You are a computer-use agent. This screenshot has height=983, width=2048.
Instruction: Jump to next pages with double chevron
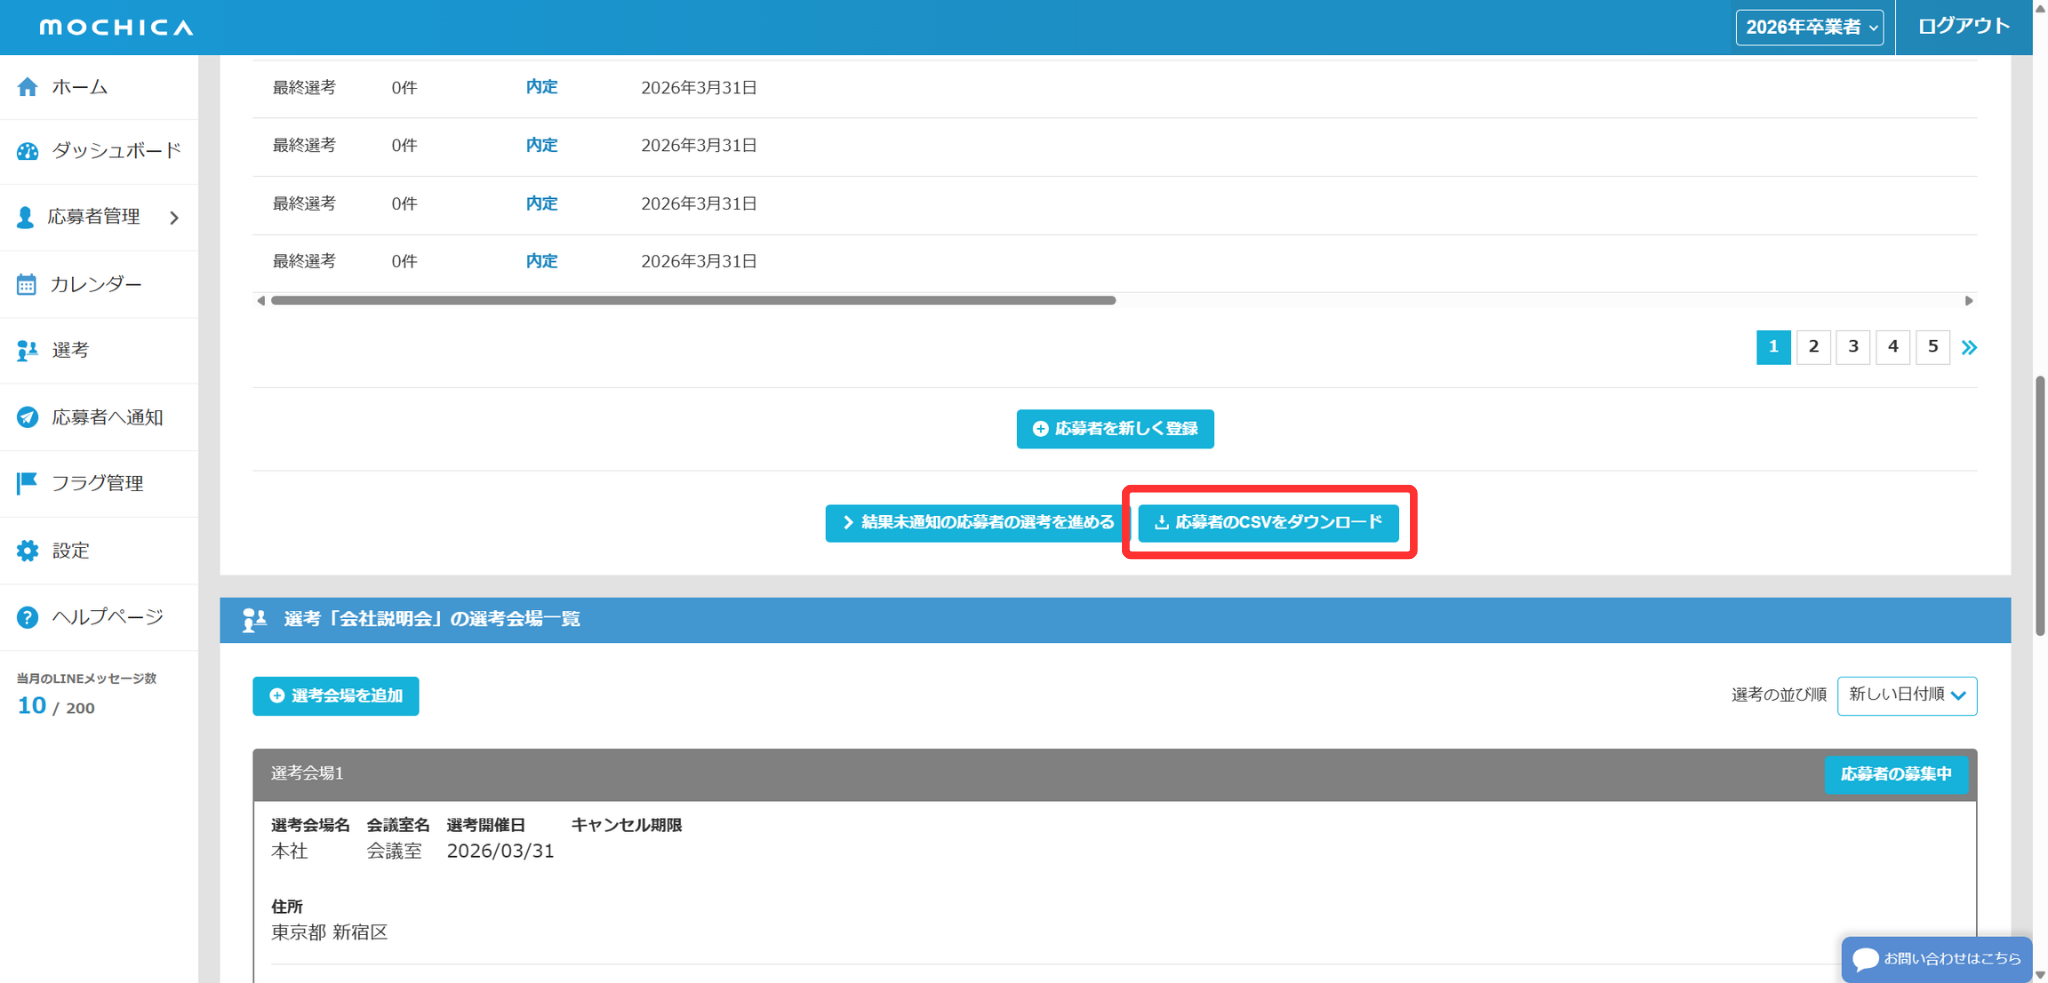point(1969,347)
